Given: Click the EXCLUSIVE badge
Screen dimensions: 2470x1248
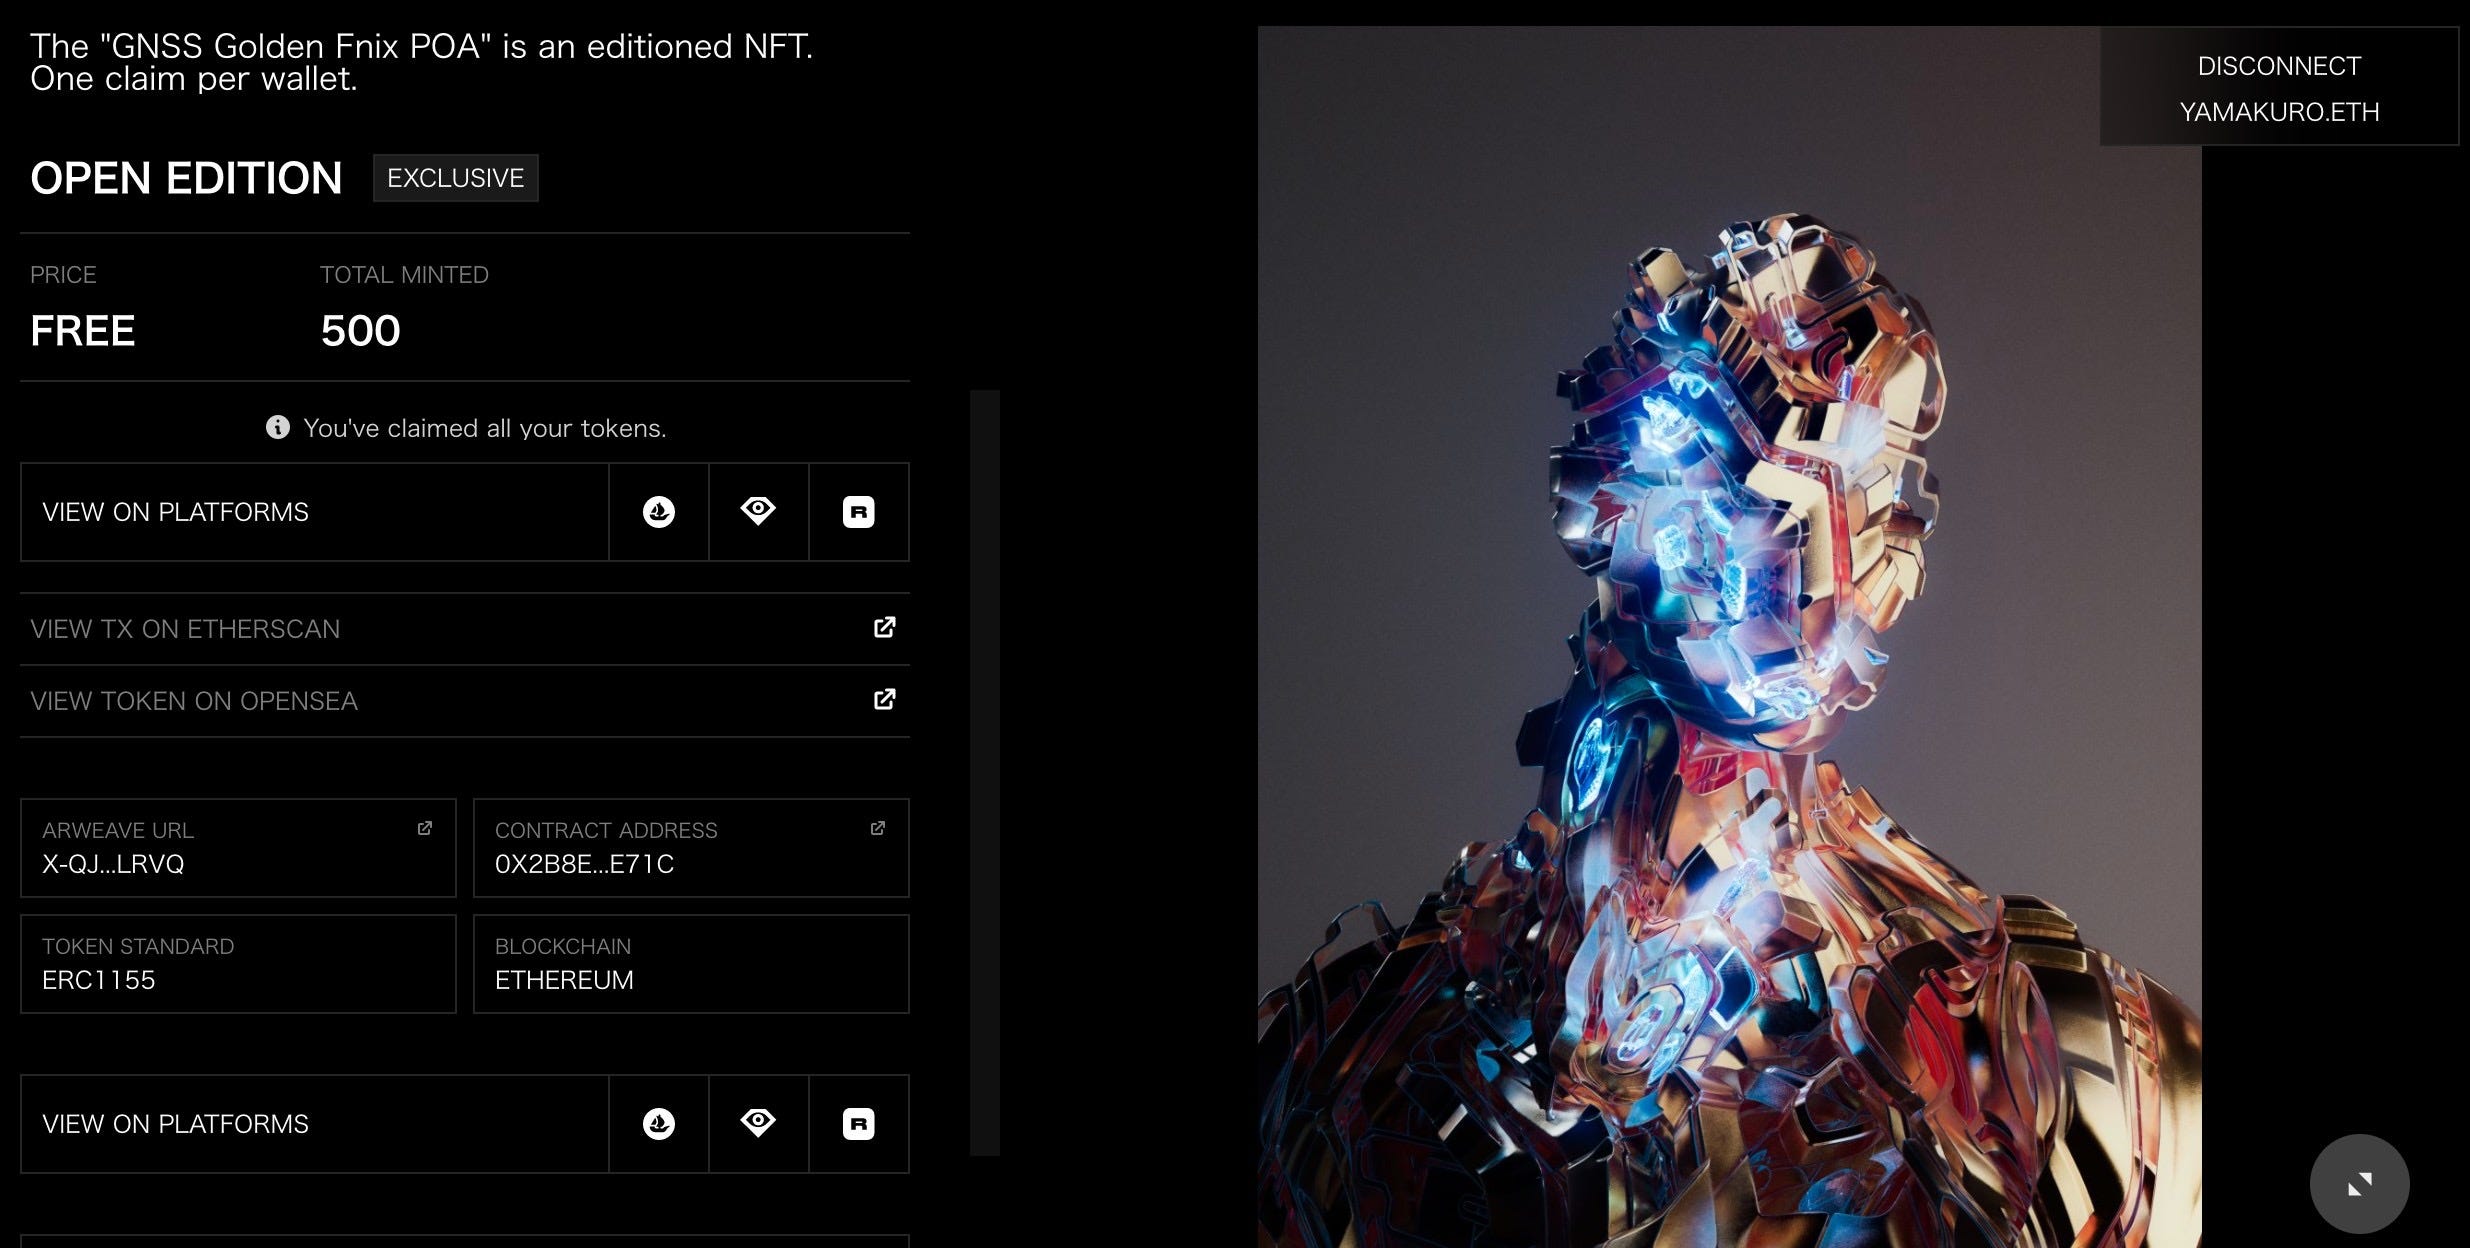Looking at the screenshot, I should 456,178.
